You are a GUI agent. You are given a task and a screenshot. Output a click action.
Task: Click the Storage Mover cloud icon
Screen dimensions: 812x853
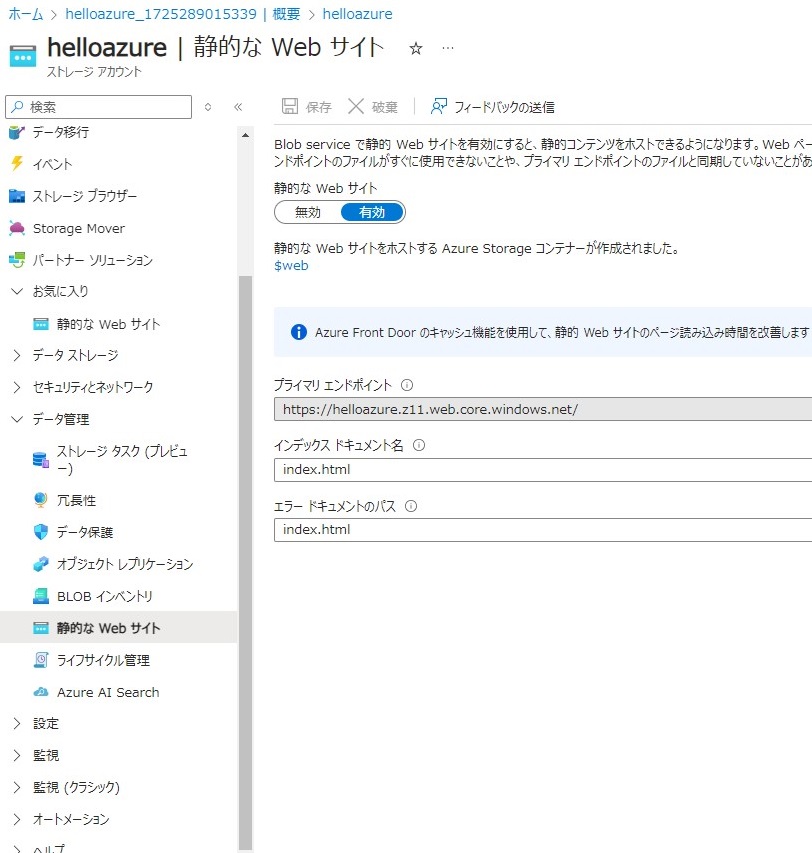17,228
